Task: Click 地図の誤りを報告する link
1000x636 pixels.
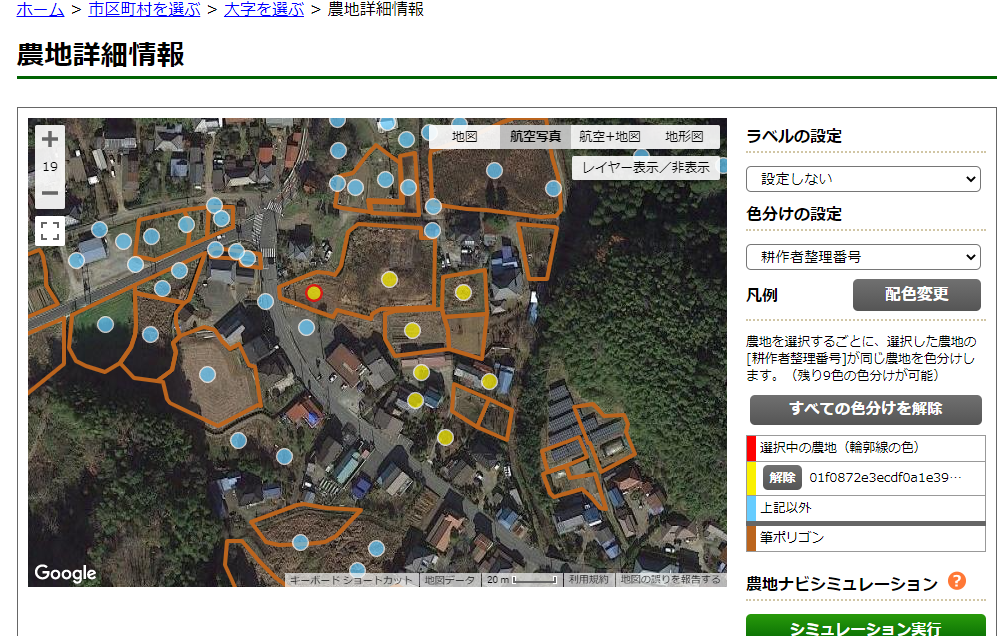Action: [670, 580]
